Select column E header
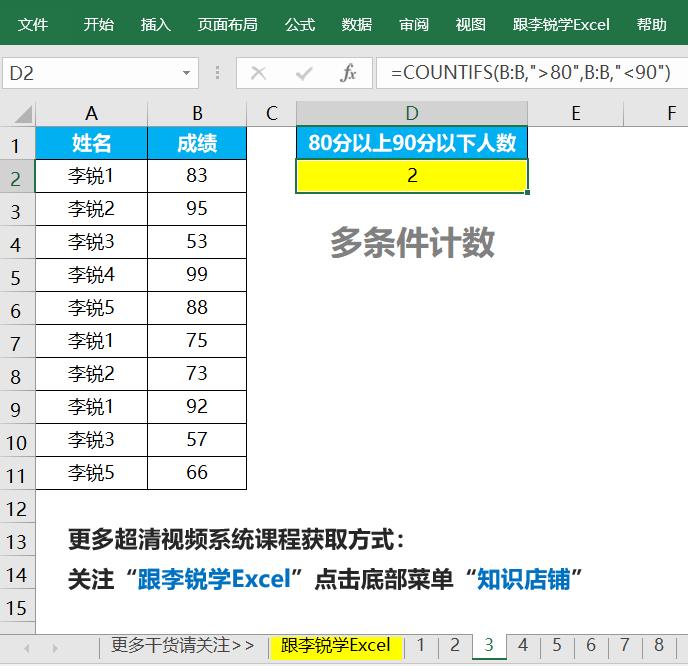The height and width of the screenshot is (666, 688). [x=576, y=114]
